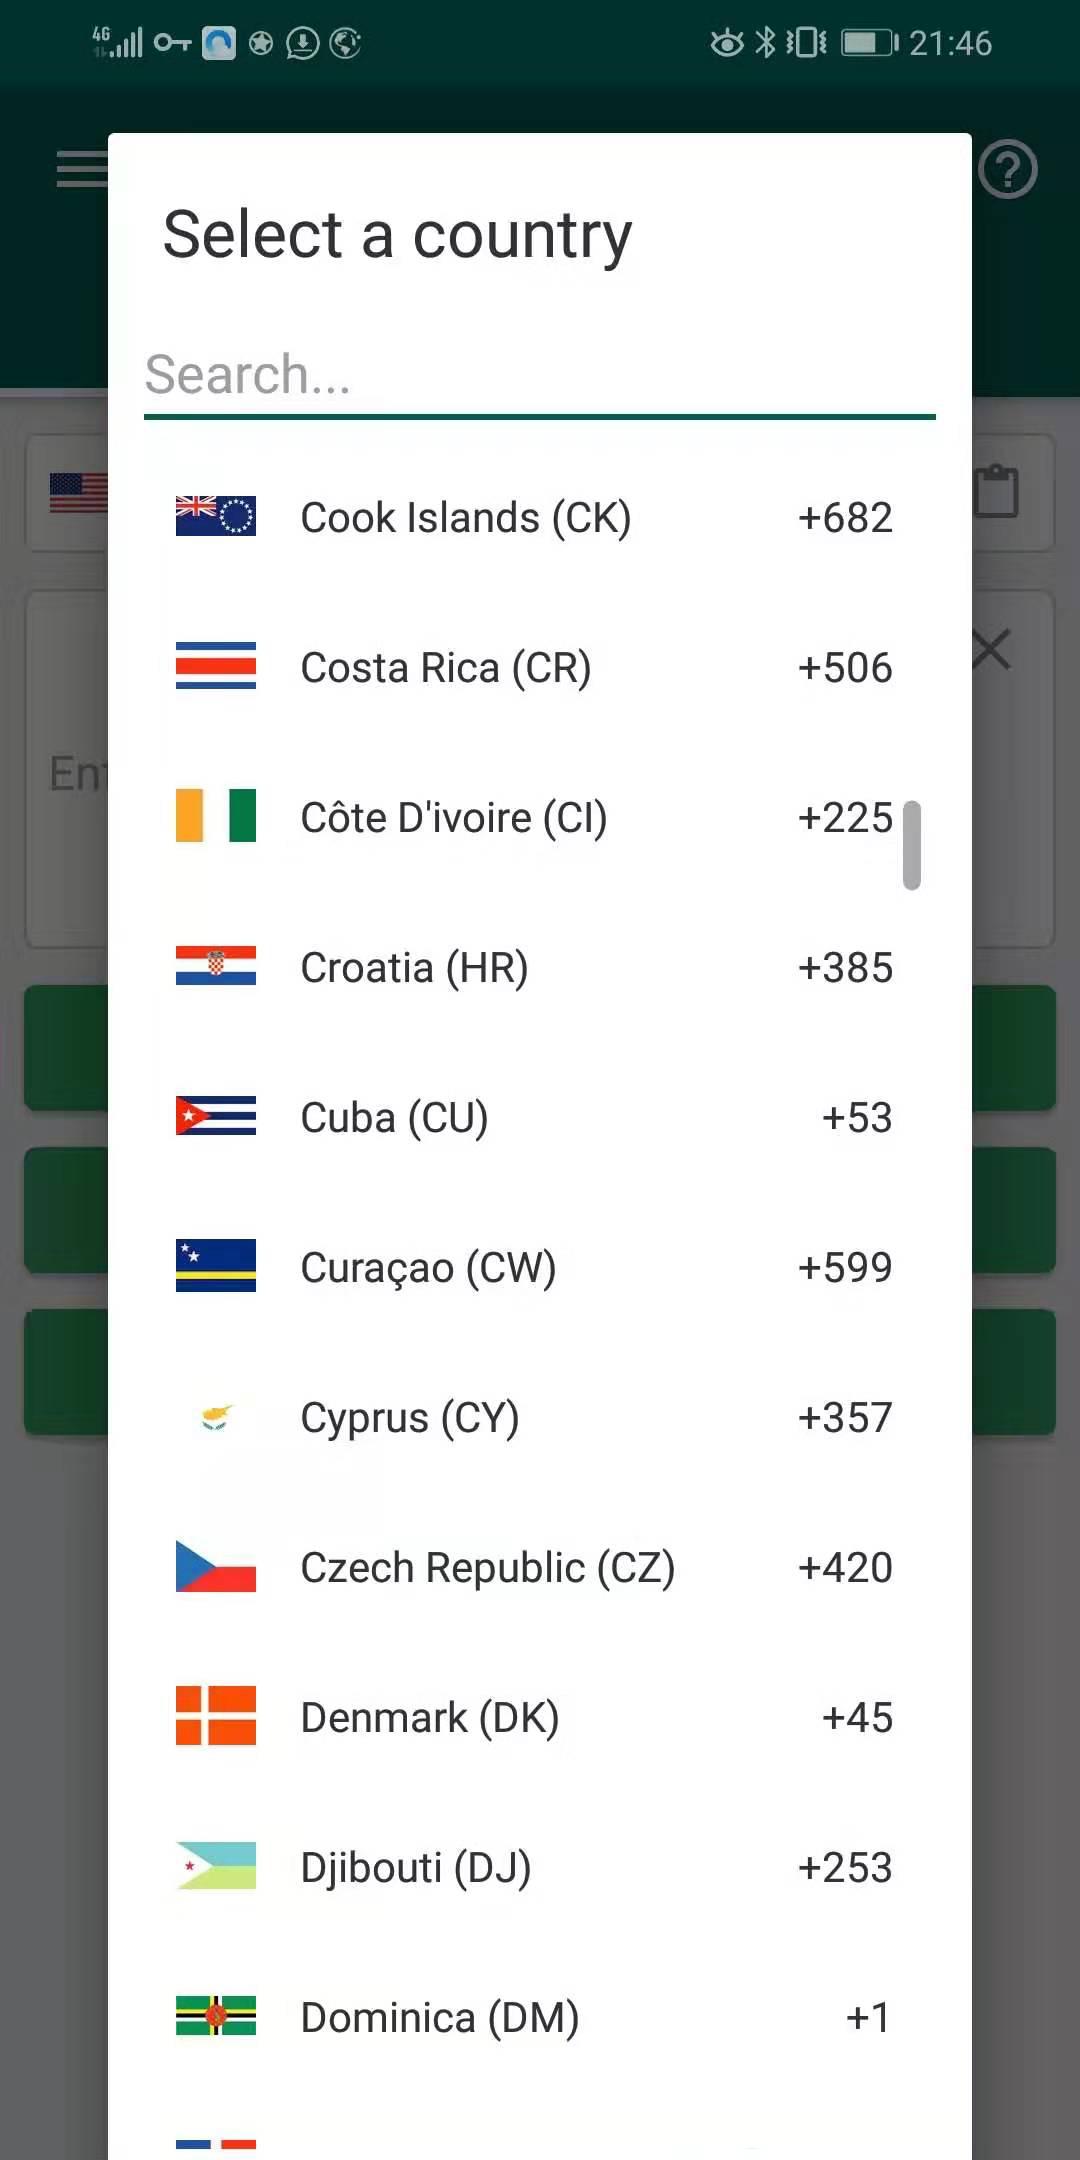Click the country list scrollbar handle
The height and width of the screenshot is (2160, 1080).
(x=911, y=845)
